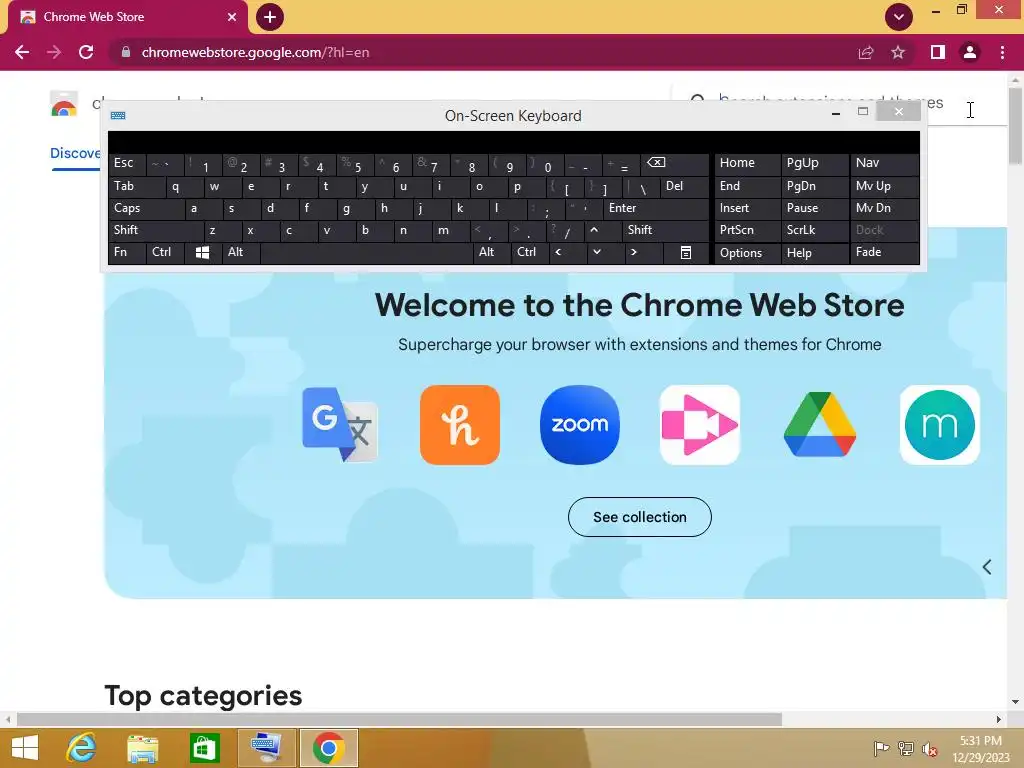Click the pink video recorder extension icon
This screenshot has height=768, width=1024.
[x=699, y=424]
